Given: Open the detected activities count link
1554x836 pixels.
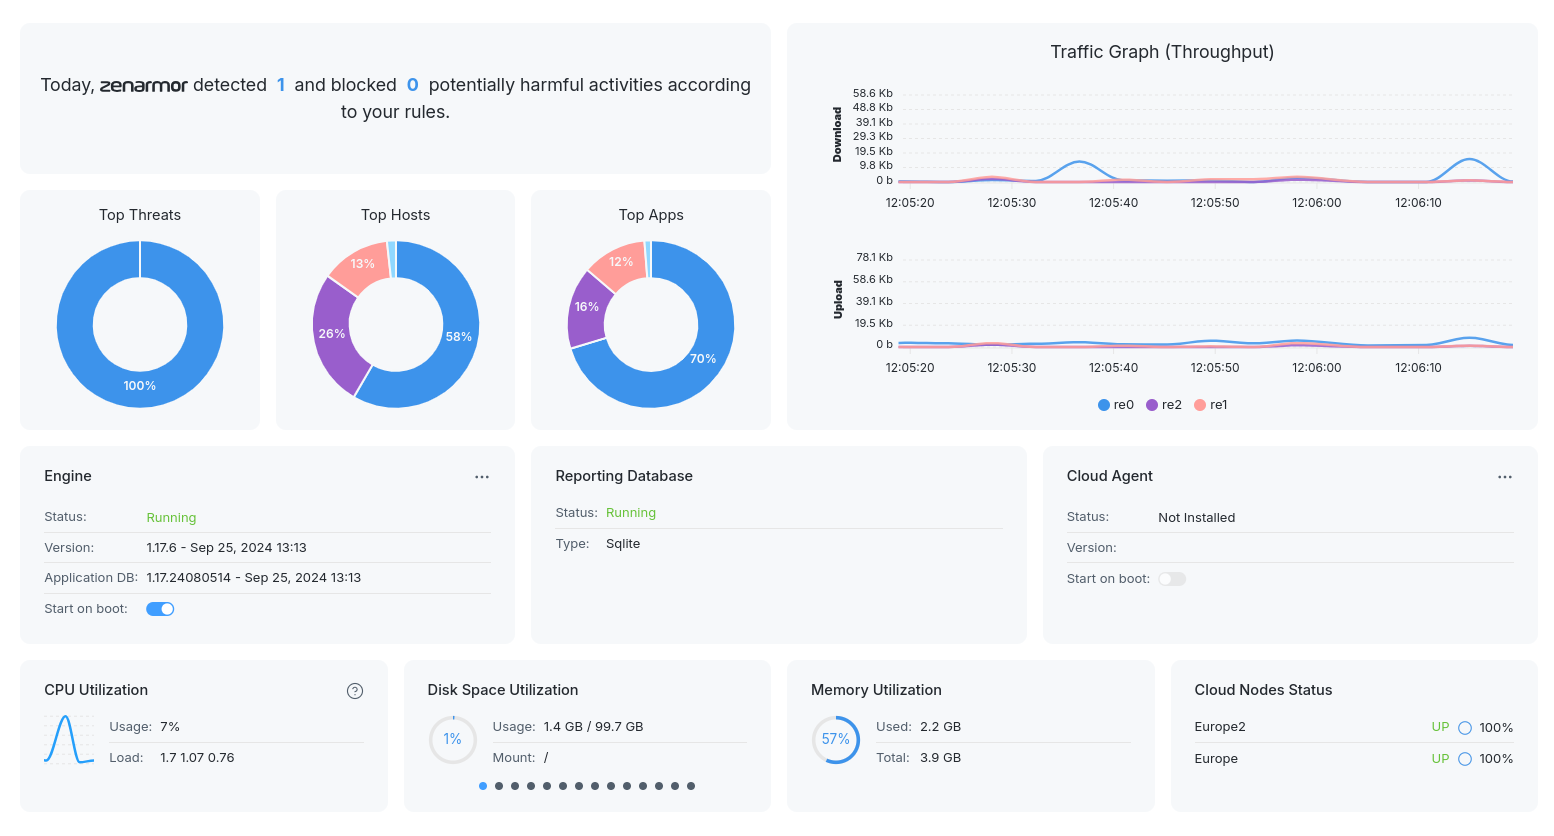Looking at the screenshot, I should coord(281,85).
